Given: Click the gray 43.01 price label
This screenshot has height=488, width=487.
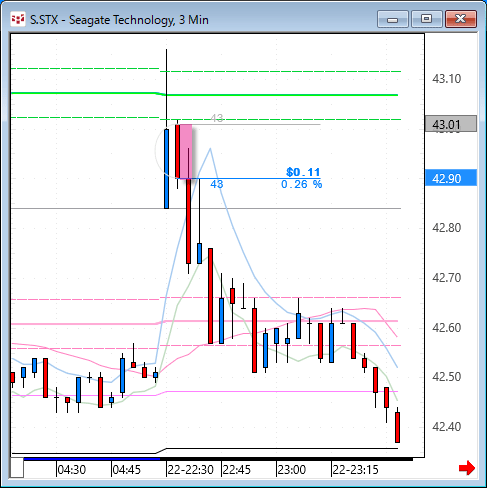Looking at the screenshot, I should coord(451,124).
